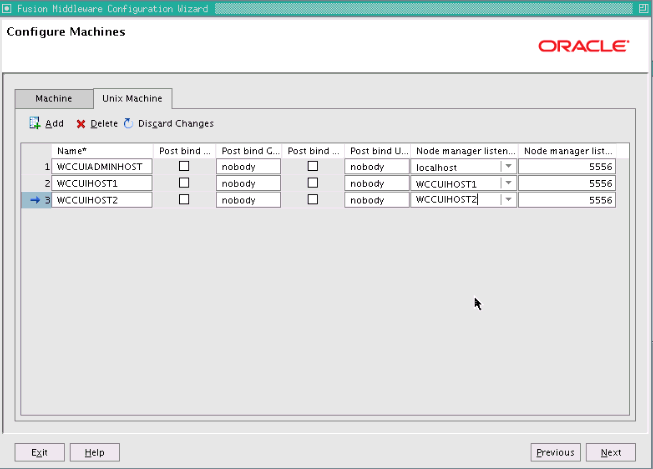Click listen port 5556 for WCCUIHOST1
The height and width of the screenshot is (469, 653).
coord(567,183)
